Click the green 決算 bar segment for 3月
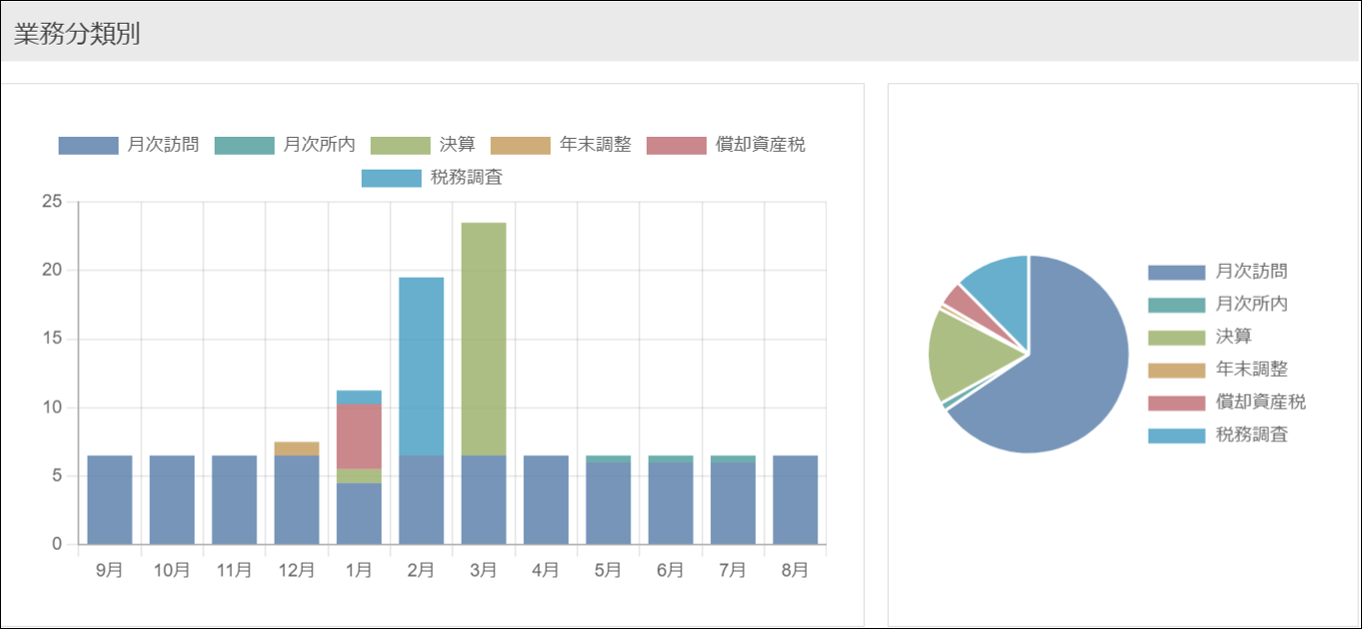1362x629 pixels. click(x=483, y=338)
